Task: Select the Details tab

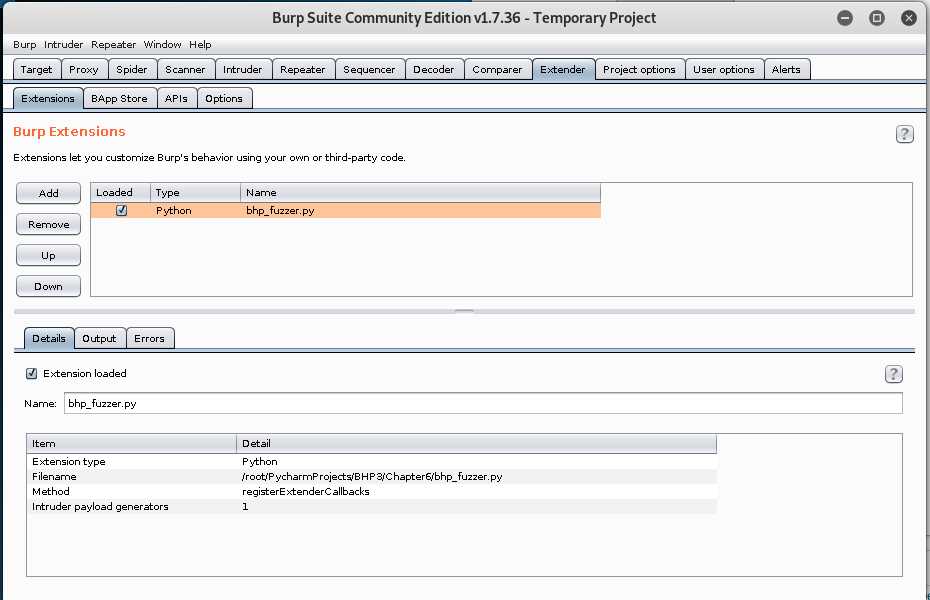Action: [x=49, y=339]
